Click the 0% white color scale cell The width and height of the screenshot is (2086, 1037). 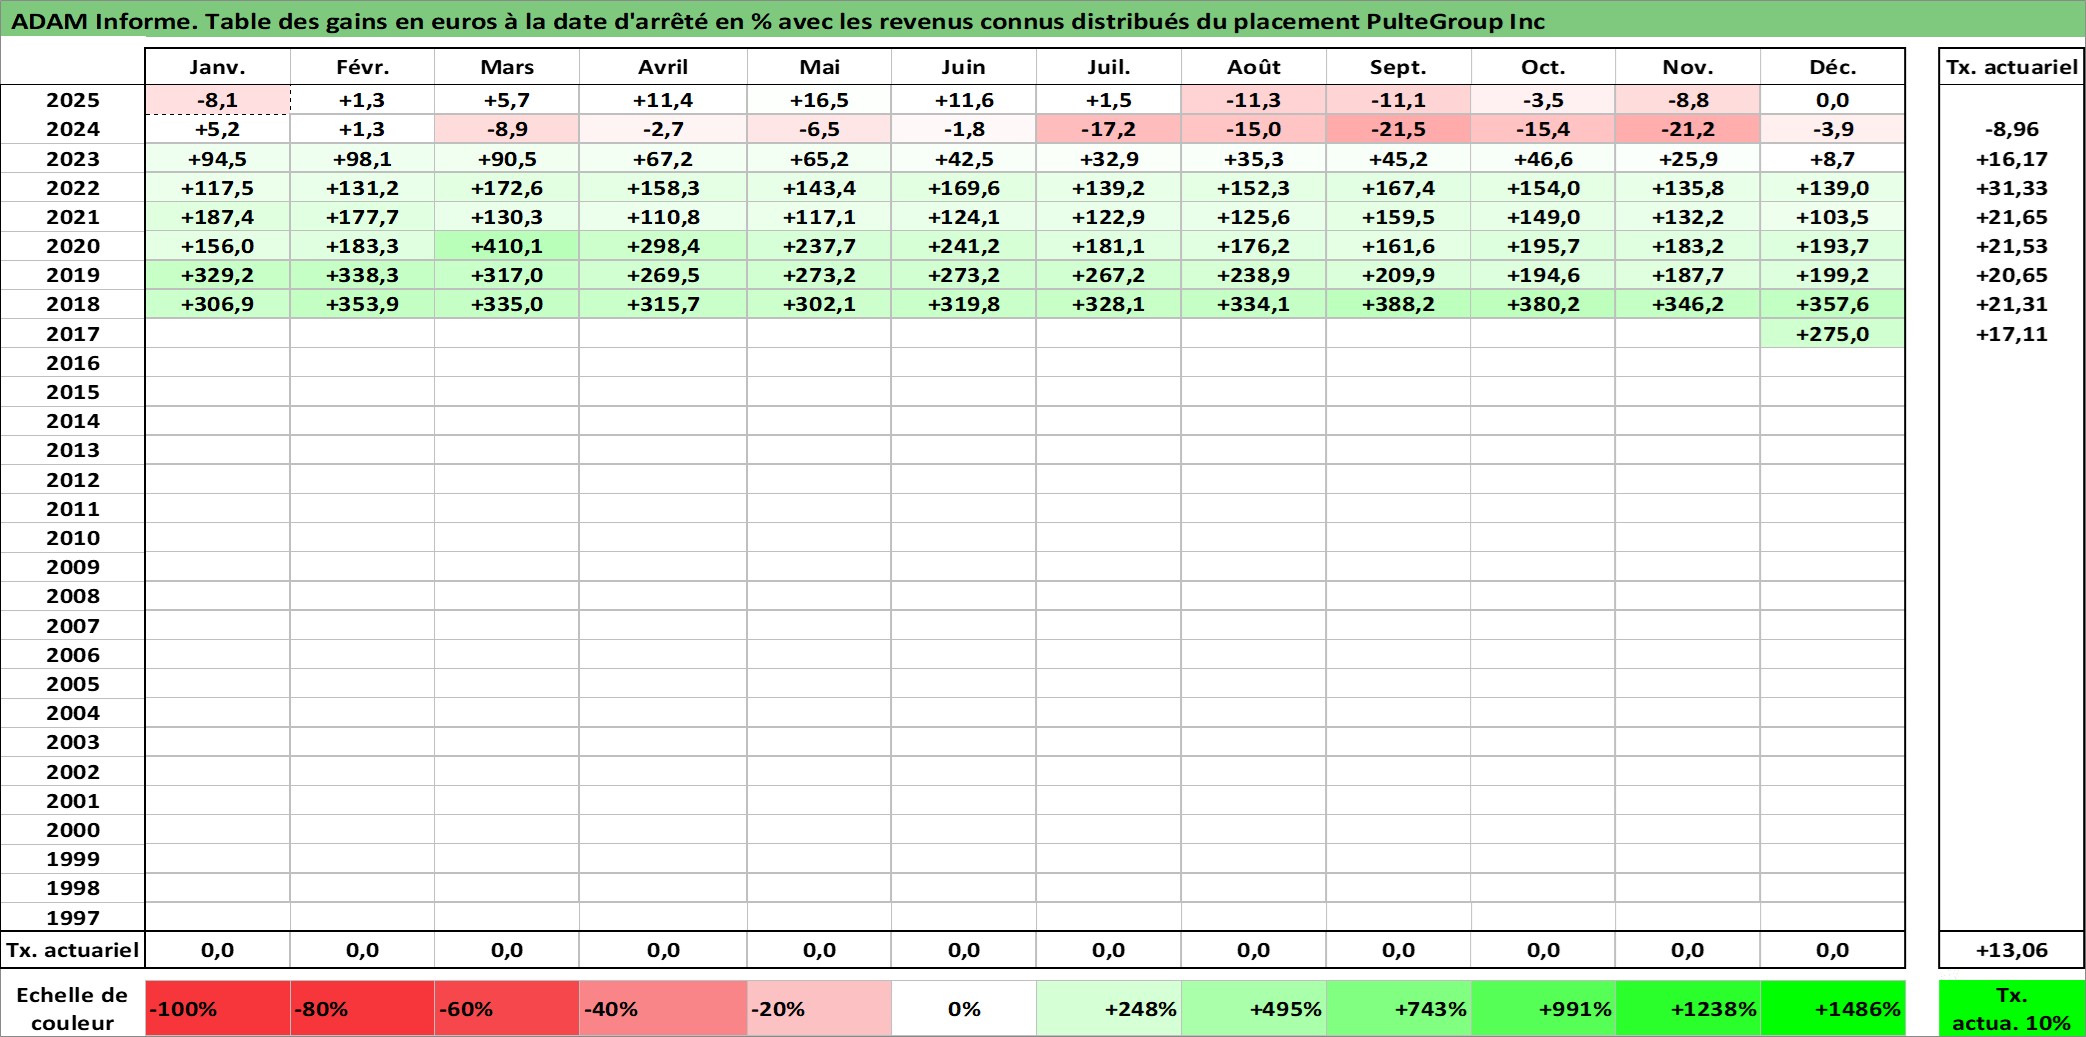click(964, 1008)
